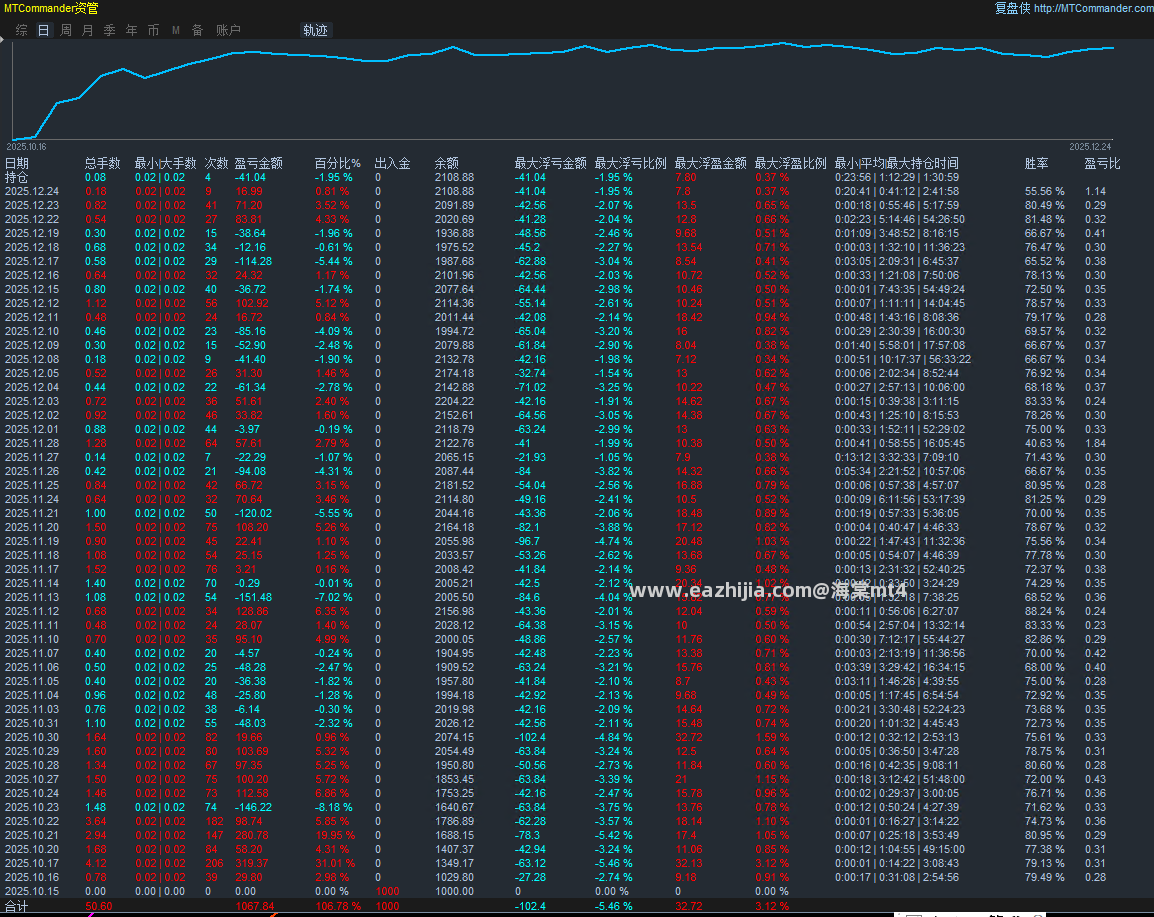Sort by the 胜率 column header
1154x917 pixels.
[x=1036, y=163]
